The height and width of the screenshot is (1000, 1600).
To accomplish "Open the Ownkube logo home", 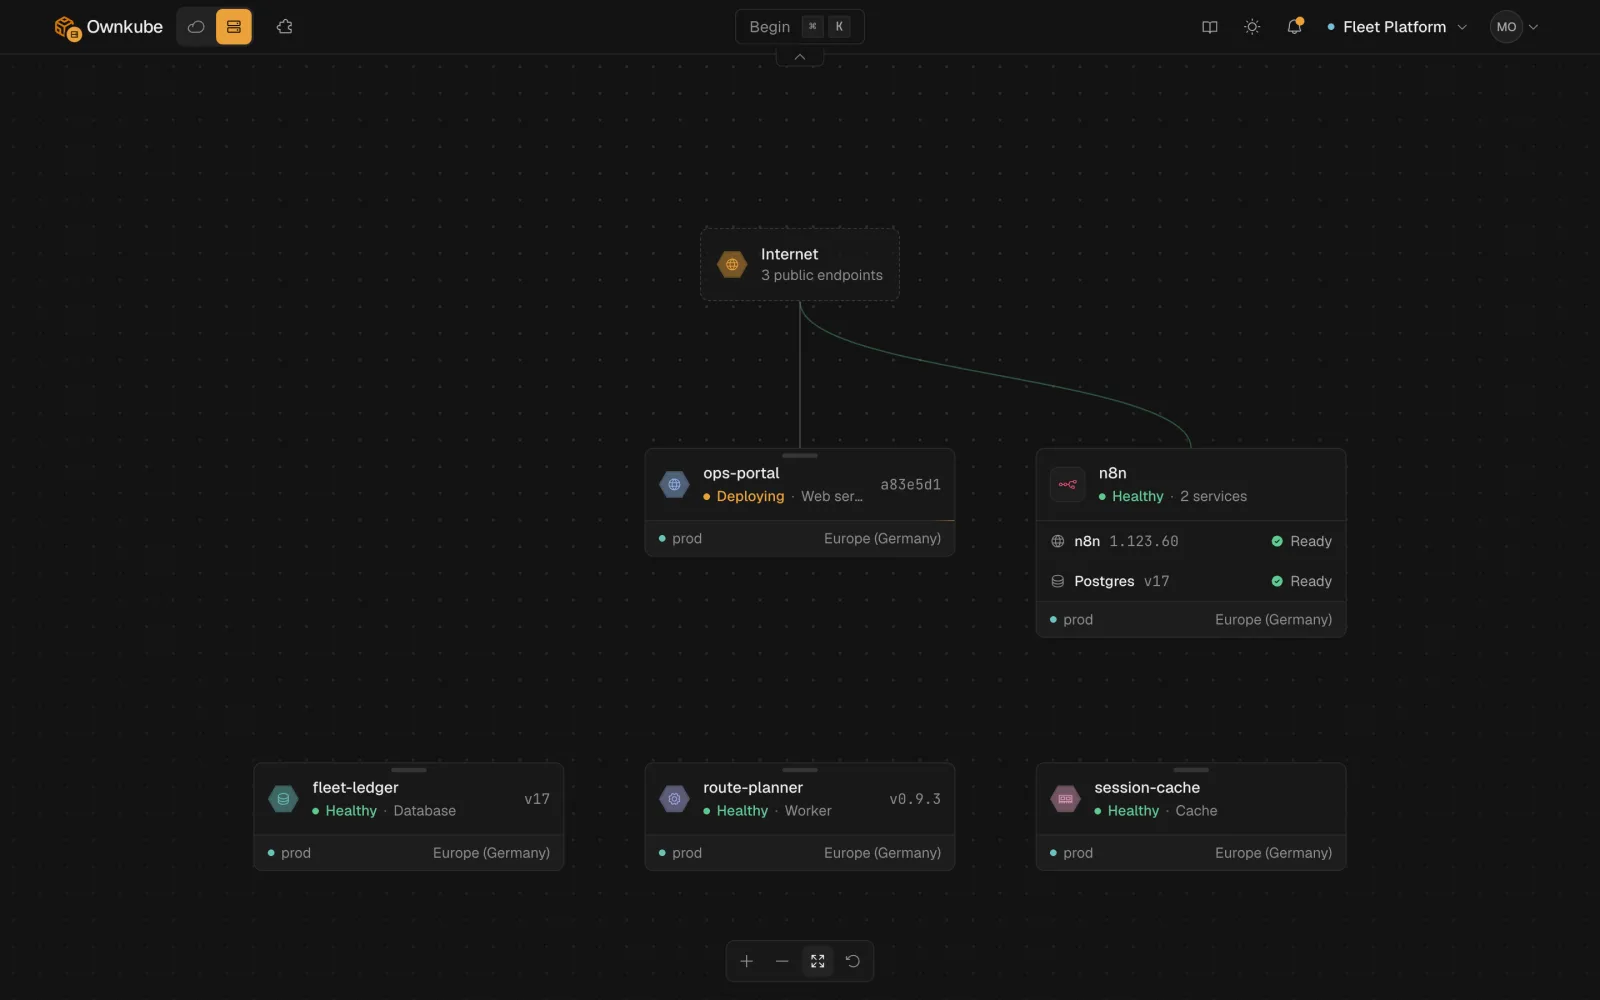I will click(108, 27).
